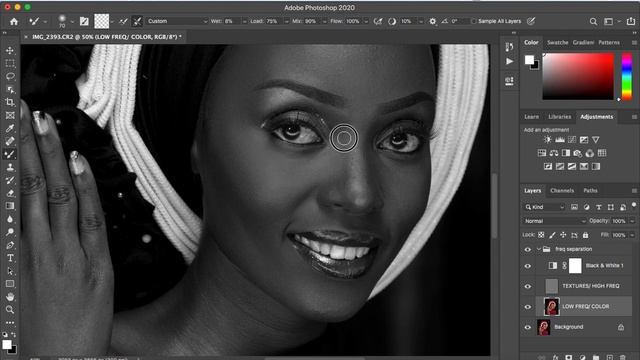This screenshot has width=640, height=360.
Task: Enable Sample All Layers checkbox
Action: click(473, 21)
